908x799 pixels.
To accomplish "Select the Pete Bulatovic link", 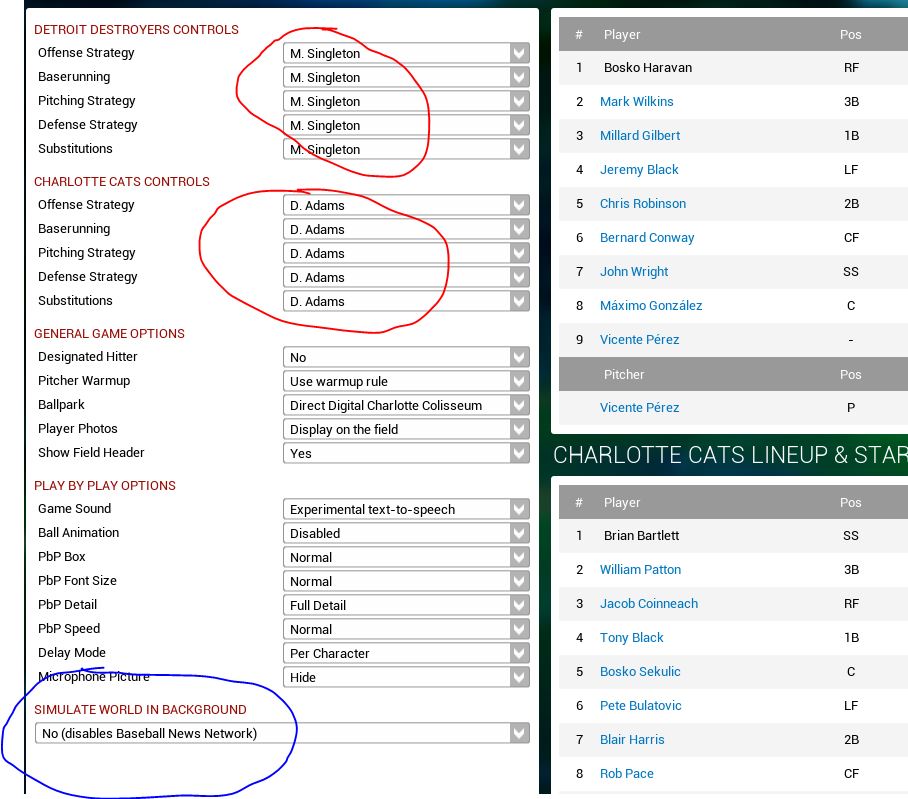I will 640,706.
